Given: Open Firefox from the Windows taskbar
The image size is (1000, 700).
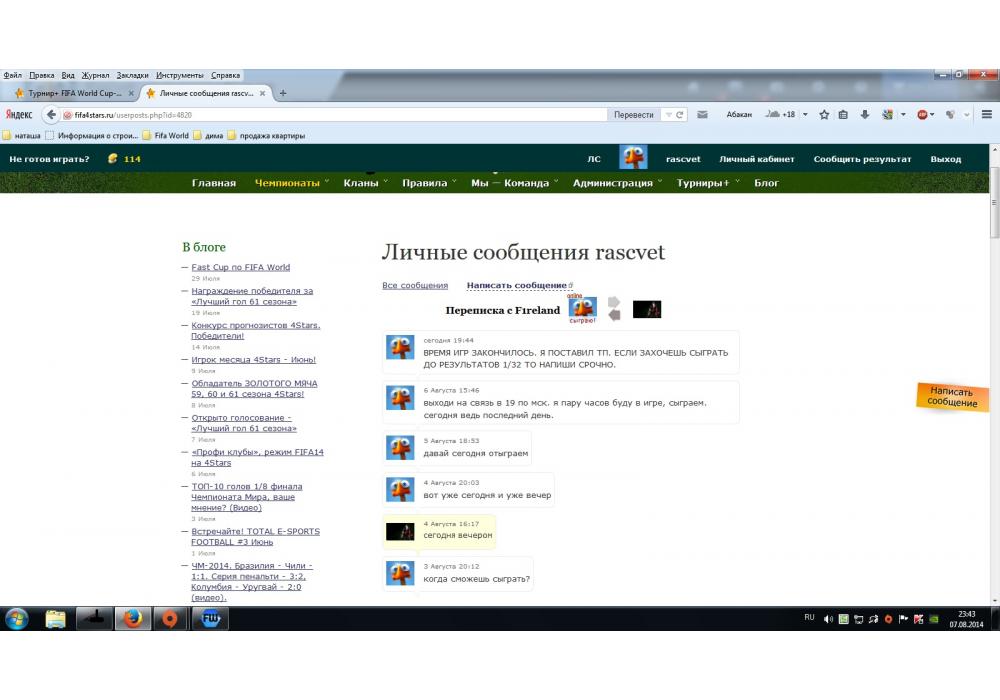Looking at the screenshot, I should [132, 618].
